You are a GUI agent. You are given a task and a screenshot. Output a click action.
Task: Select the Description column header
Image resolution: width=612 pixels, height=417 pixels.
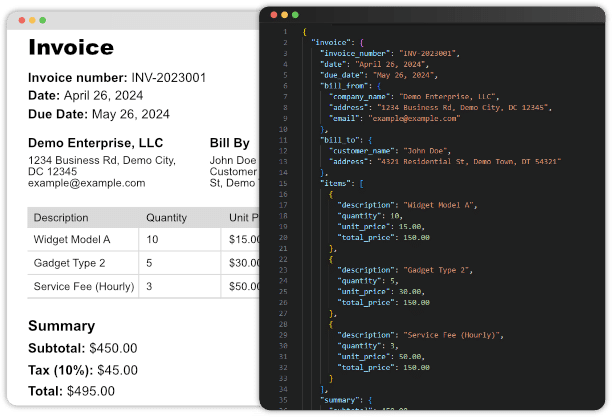61,217
